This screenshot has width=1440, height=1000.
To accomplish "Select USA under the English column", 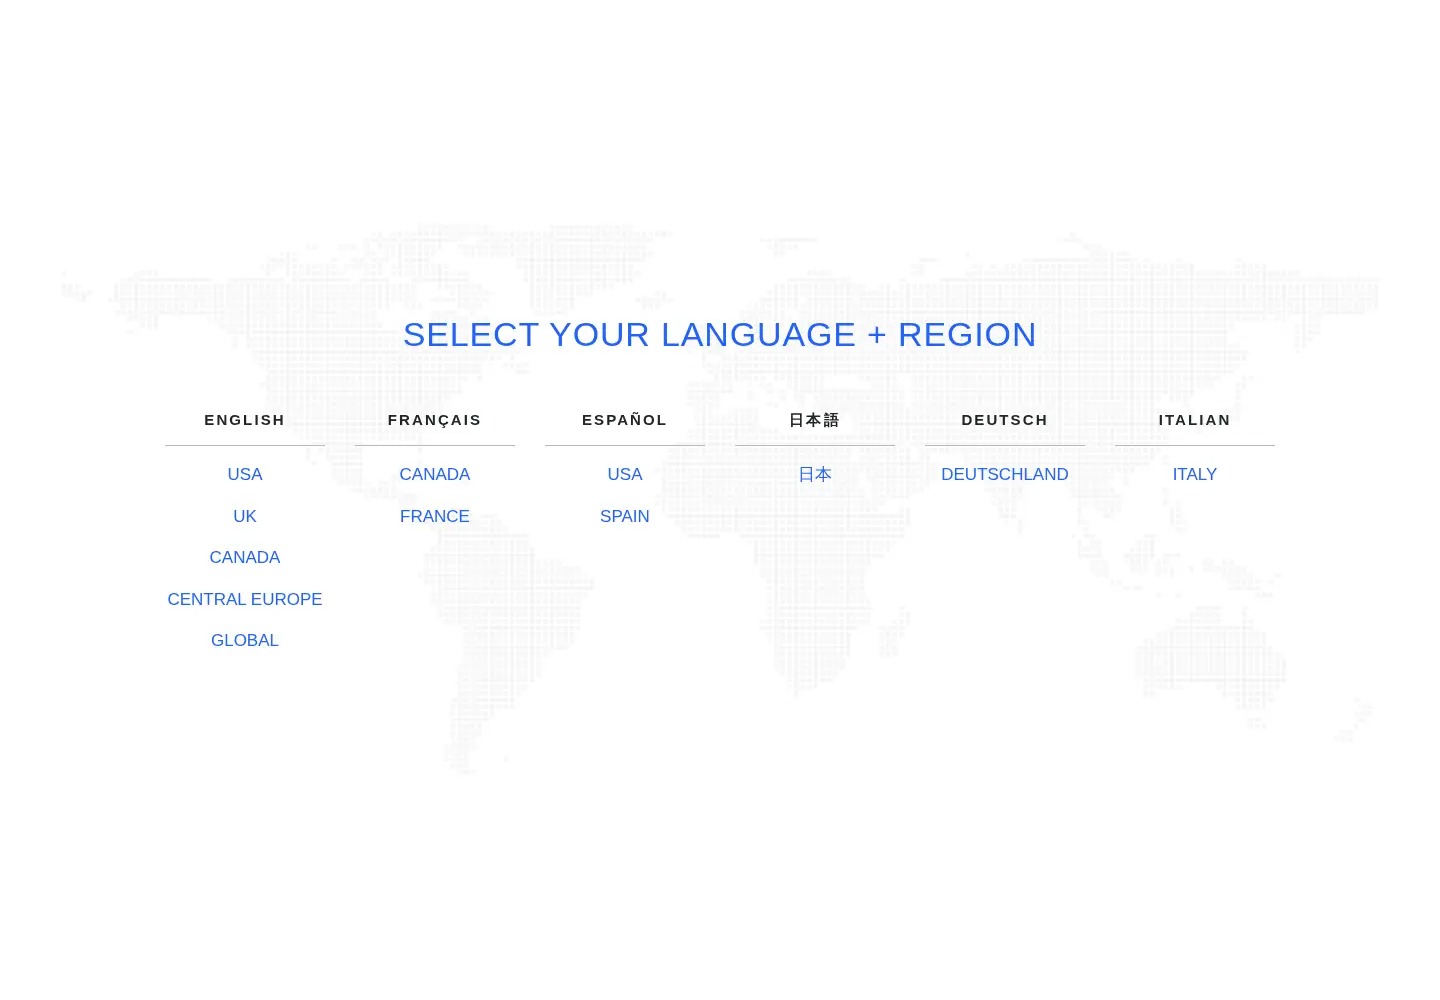I will pos(245,475).
